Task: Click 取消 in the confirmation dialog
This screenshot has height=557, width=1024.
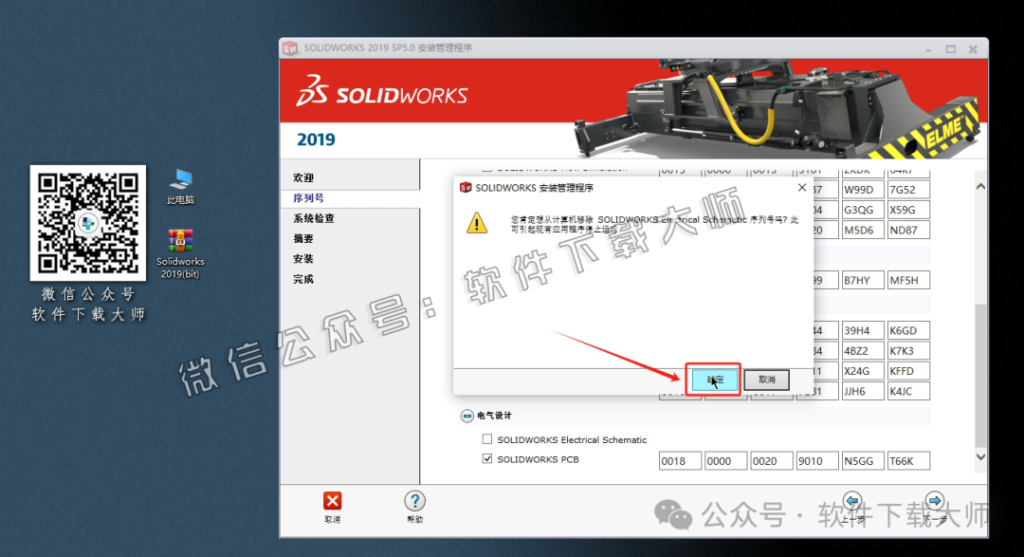Action: point(767,379)
